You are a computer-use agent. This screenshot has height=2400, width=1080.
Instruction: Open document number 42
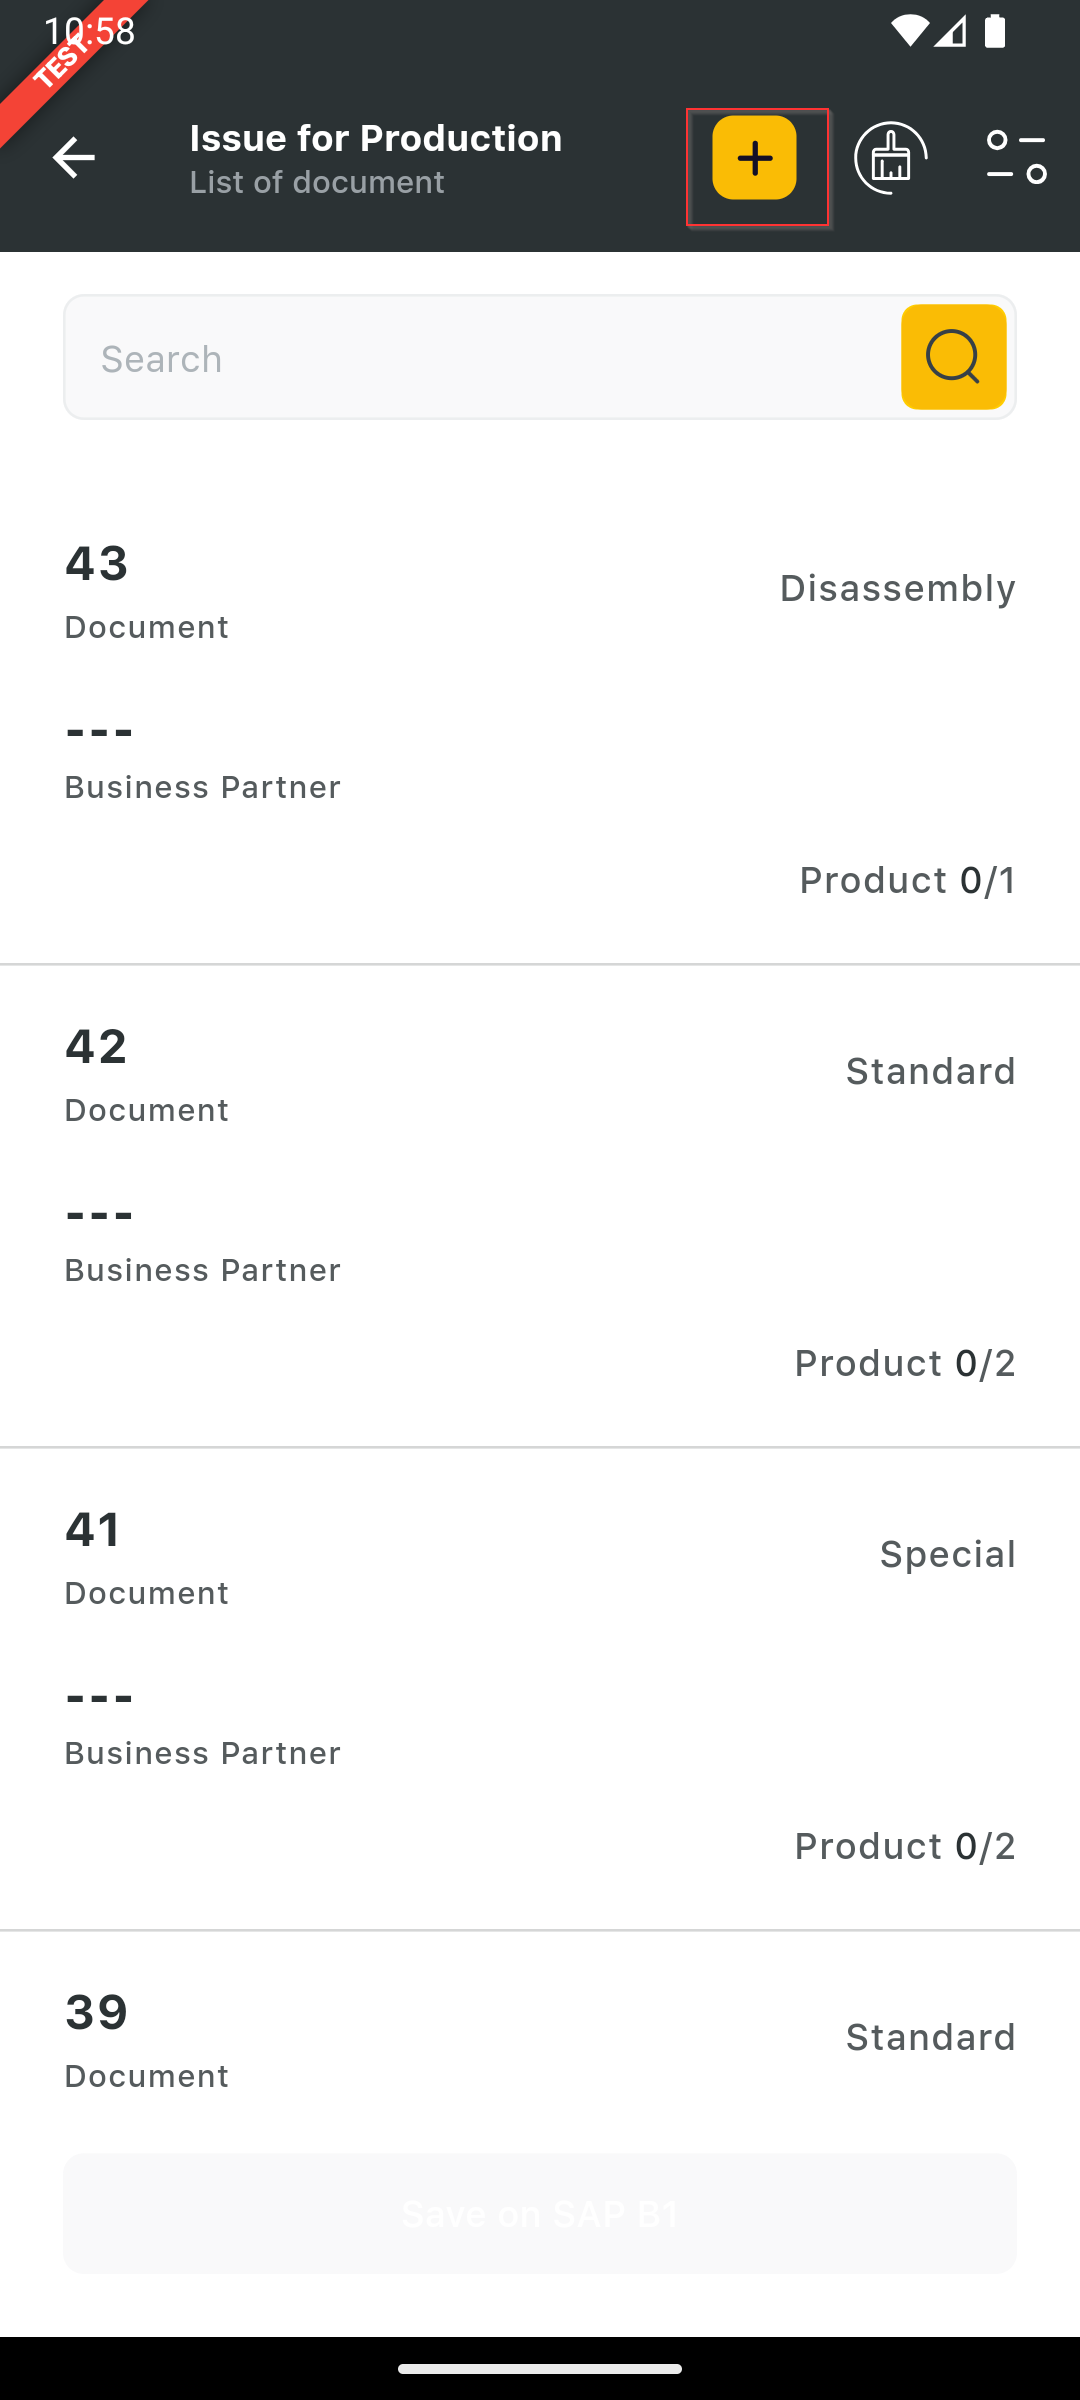(x=96, y=1048)
